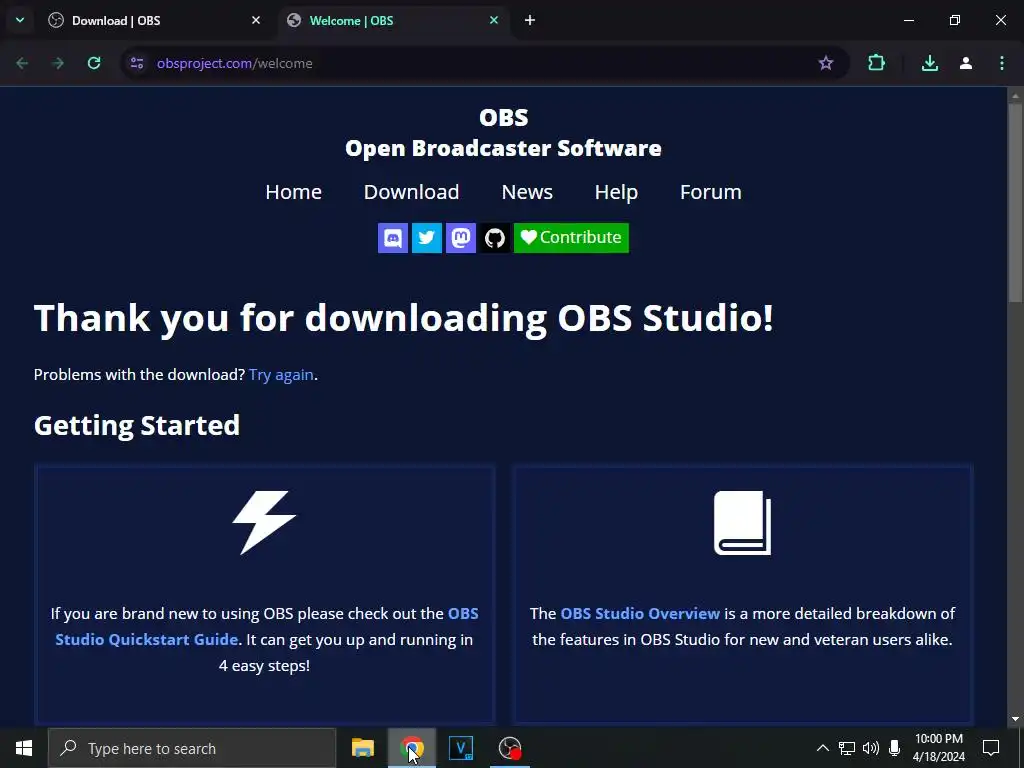Open the tab search dropdown arrow
This screenshot has height=768, width=1024.
pyautogui.click(x=20, y=20)
